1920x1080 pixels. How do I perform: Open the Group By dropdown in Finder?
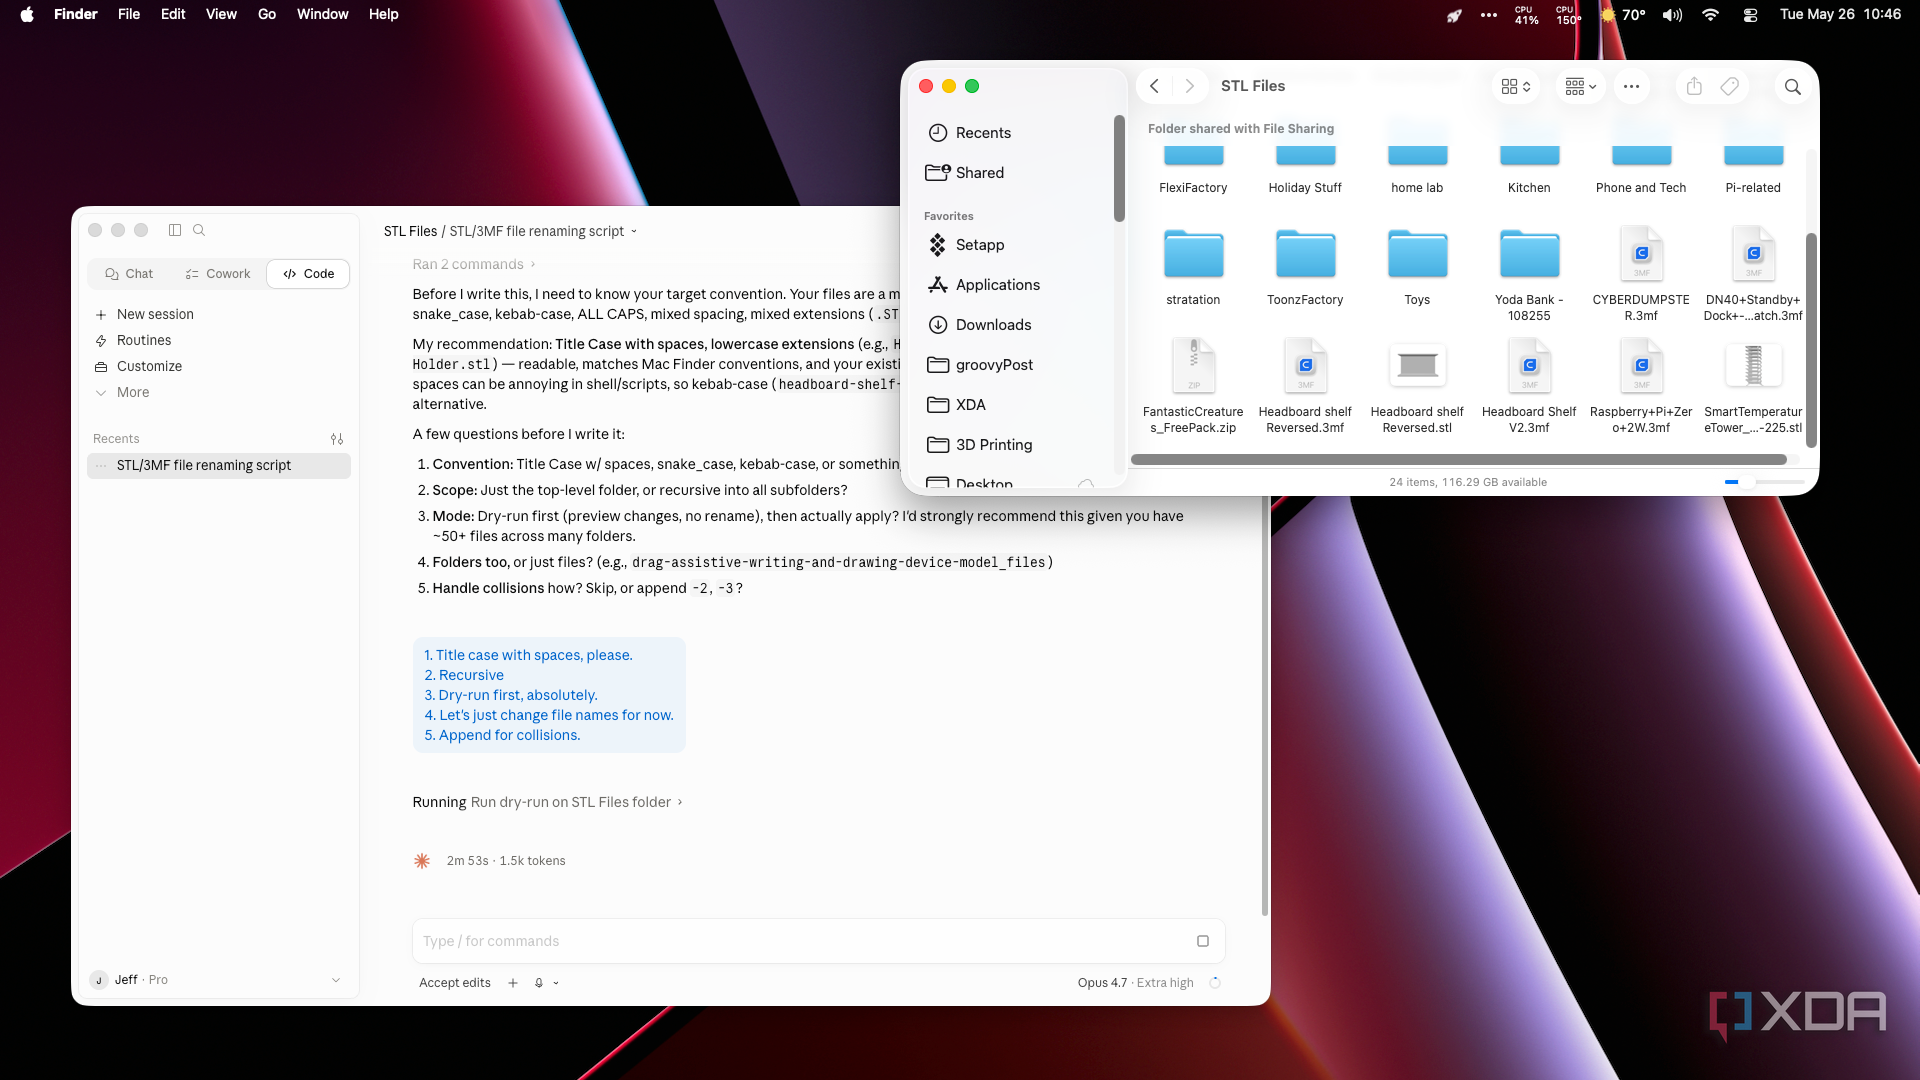click(1581, 87)
